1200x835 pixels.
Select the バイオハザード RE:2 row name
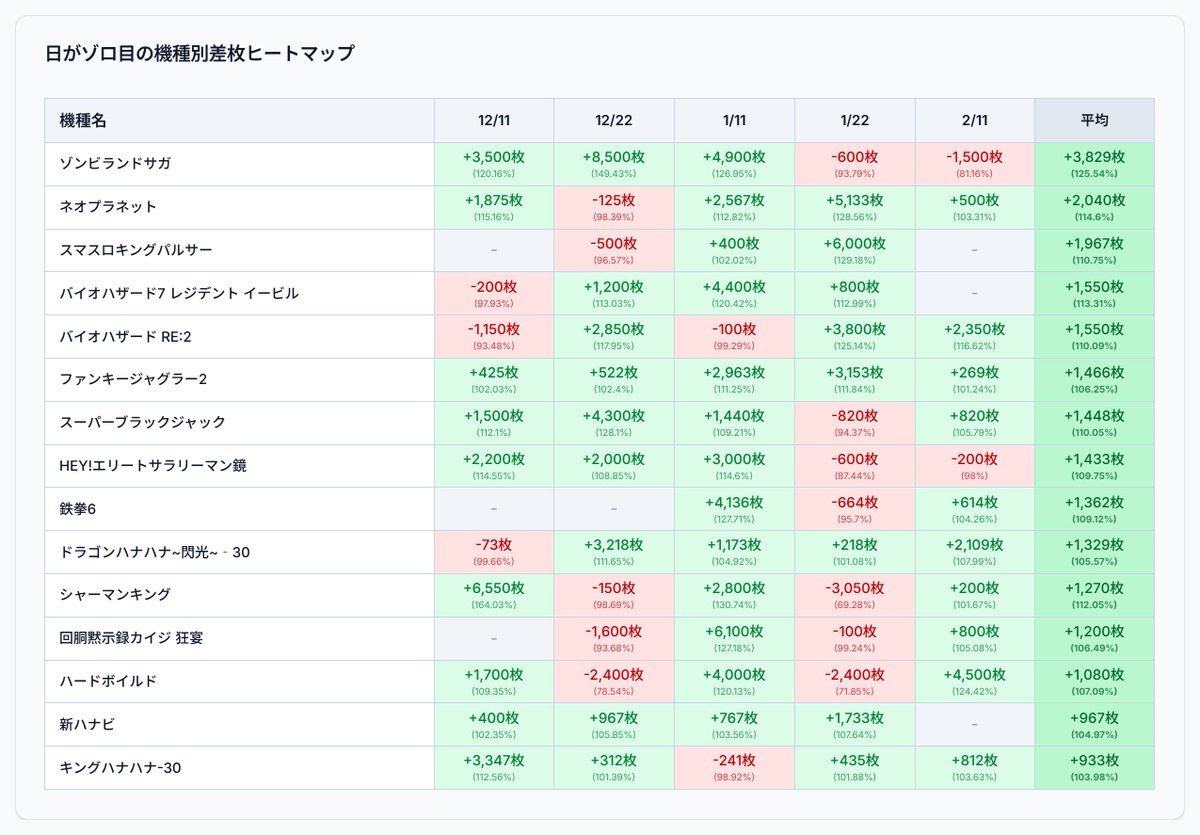coord(125,336)
